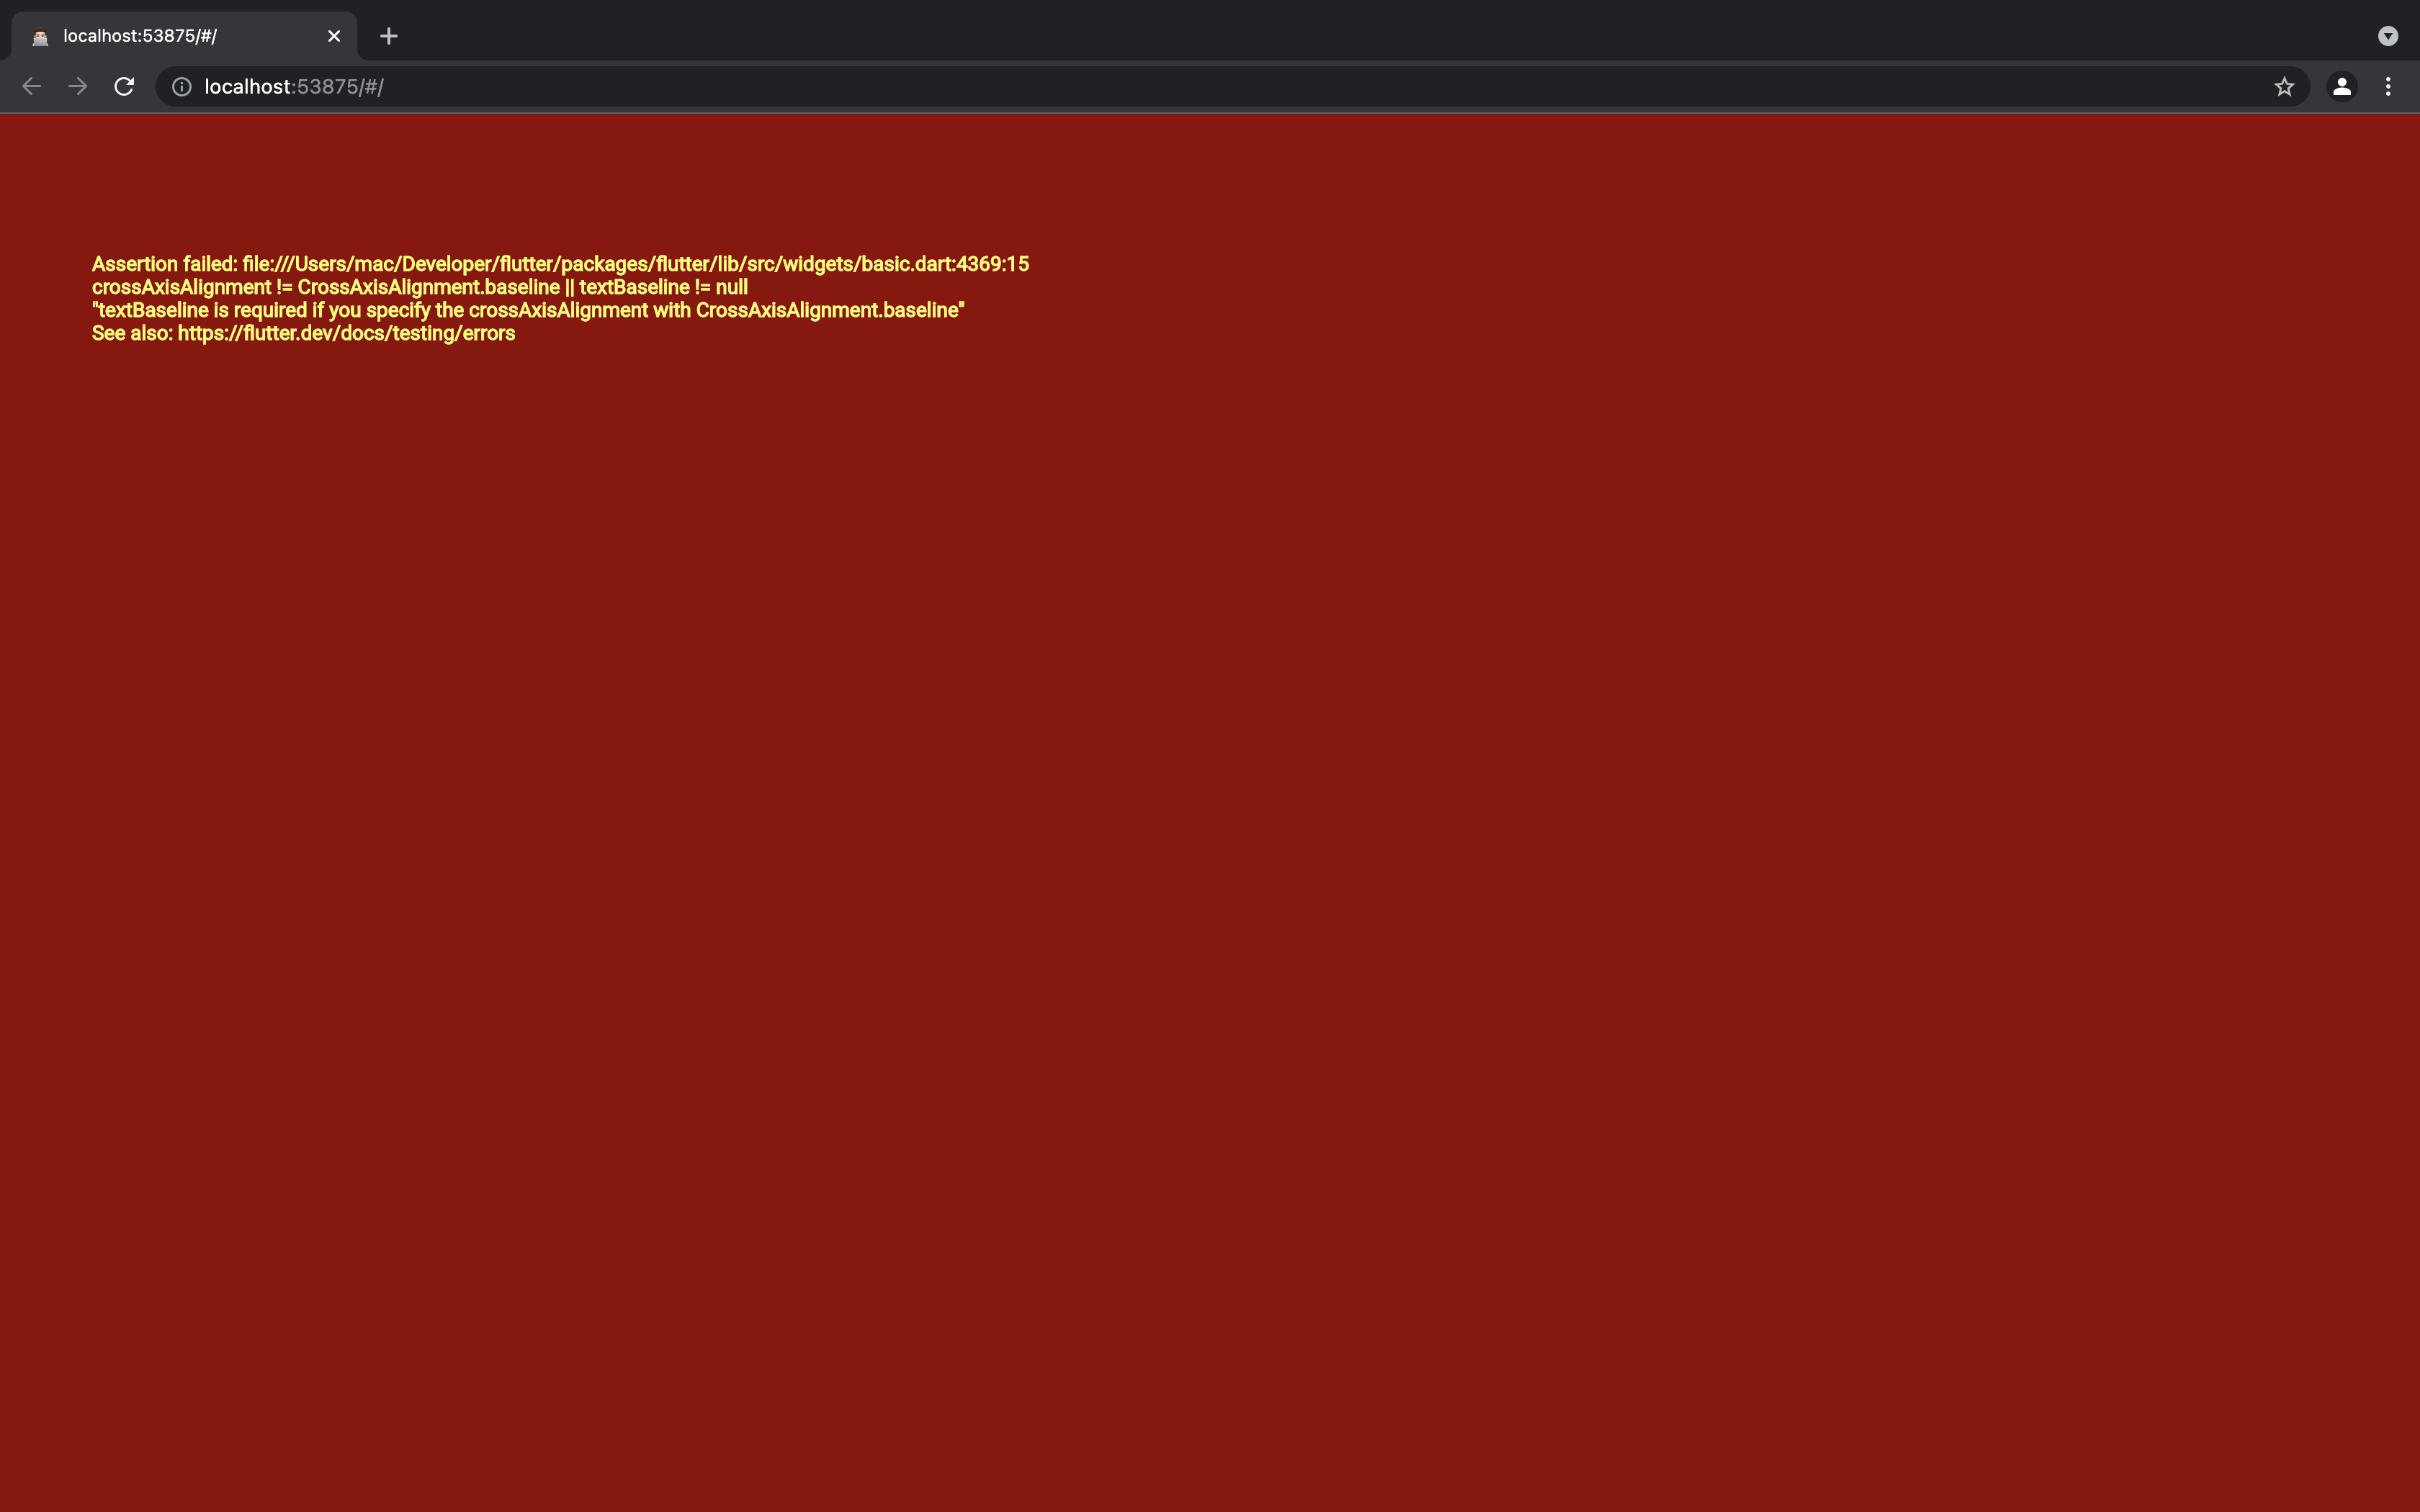Bookmark this page with the star
Image resolution: width=2420 pixels, height=1512 pixels.
[x=2284, y=87]
